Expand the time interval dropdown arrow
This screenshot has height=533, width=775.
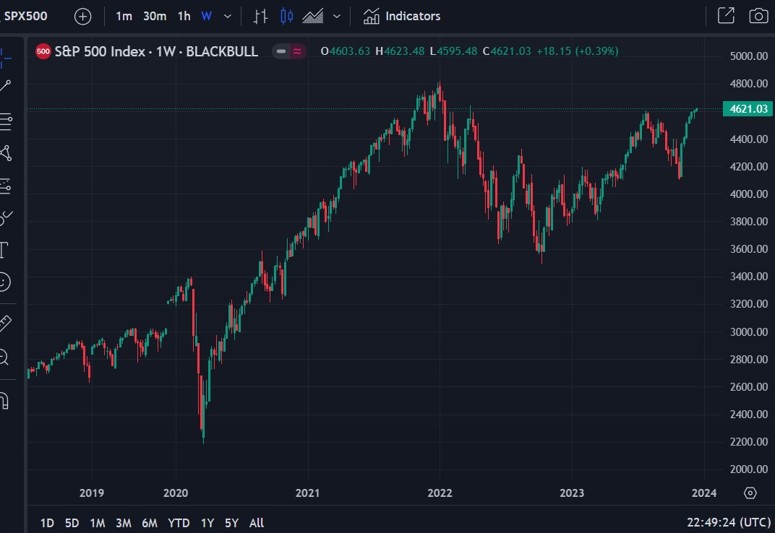(x=228, y=16)
